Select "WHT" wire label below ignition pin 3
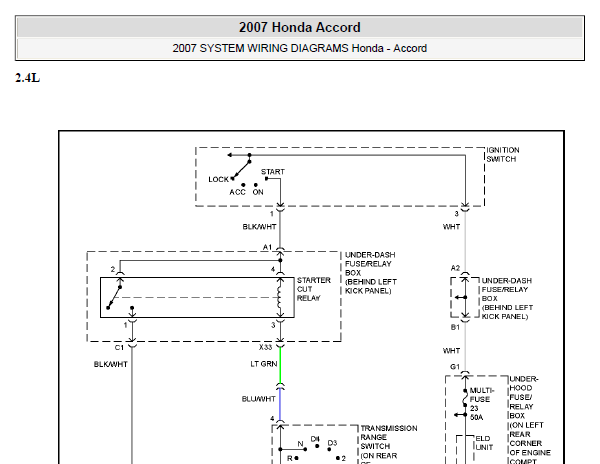 click(x=452, y=227)
